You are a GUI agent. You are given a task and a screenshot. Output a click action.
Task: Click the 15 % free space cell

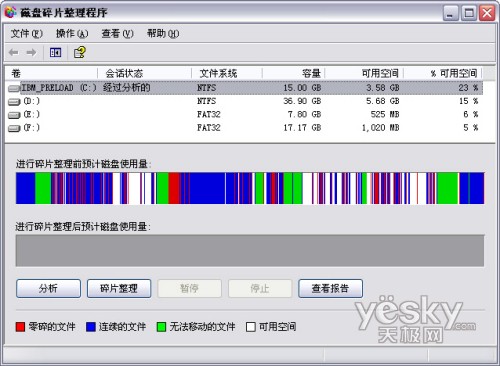click(x=468, y=101)
